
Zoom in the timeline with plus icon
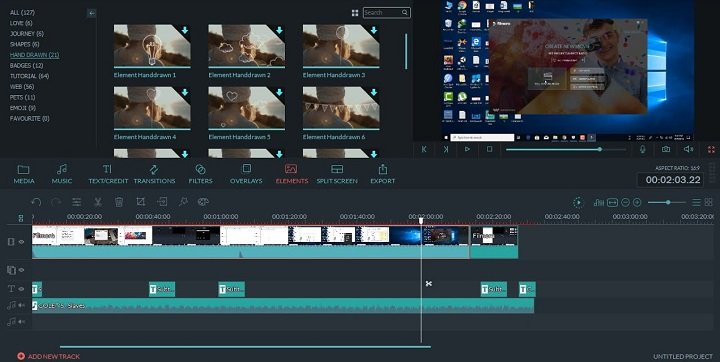click(x=637, y=202)
